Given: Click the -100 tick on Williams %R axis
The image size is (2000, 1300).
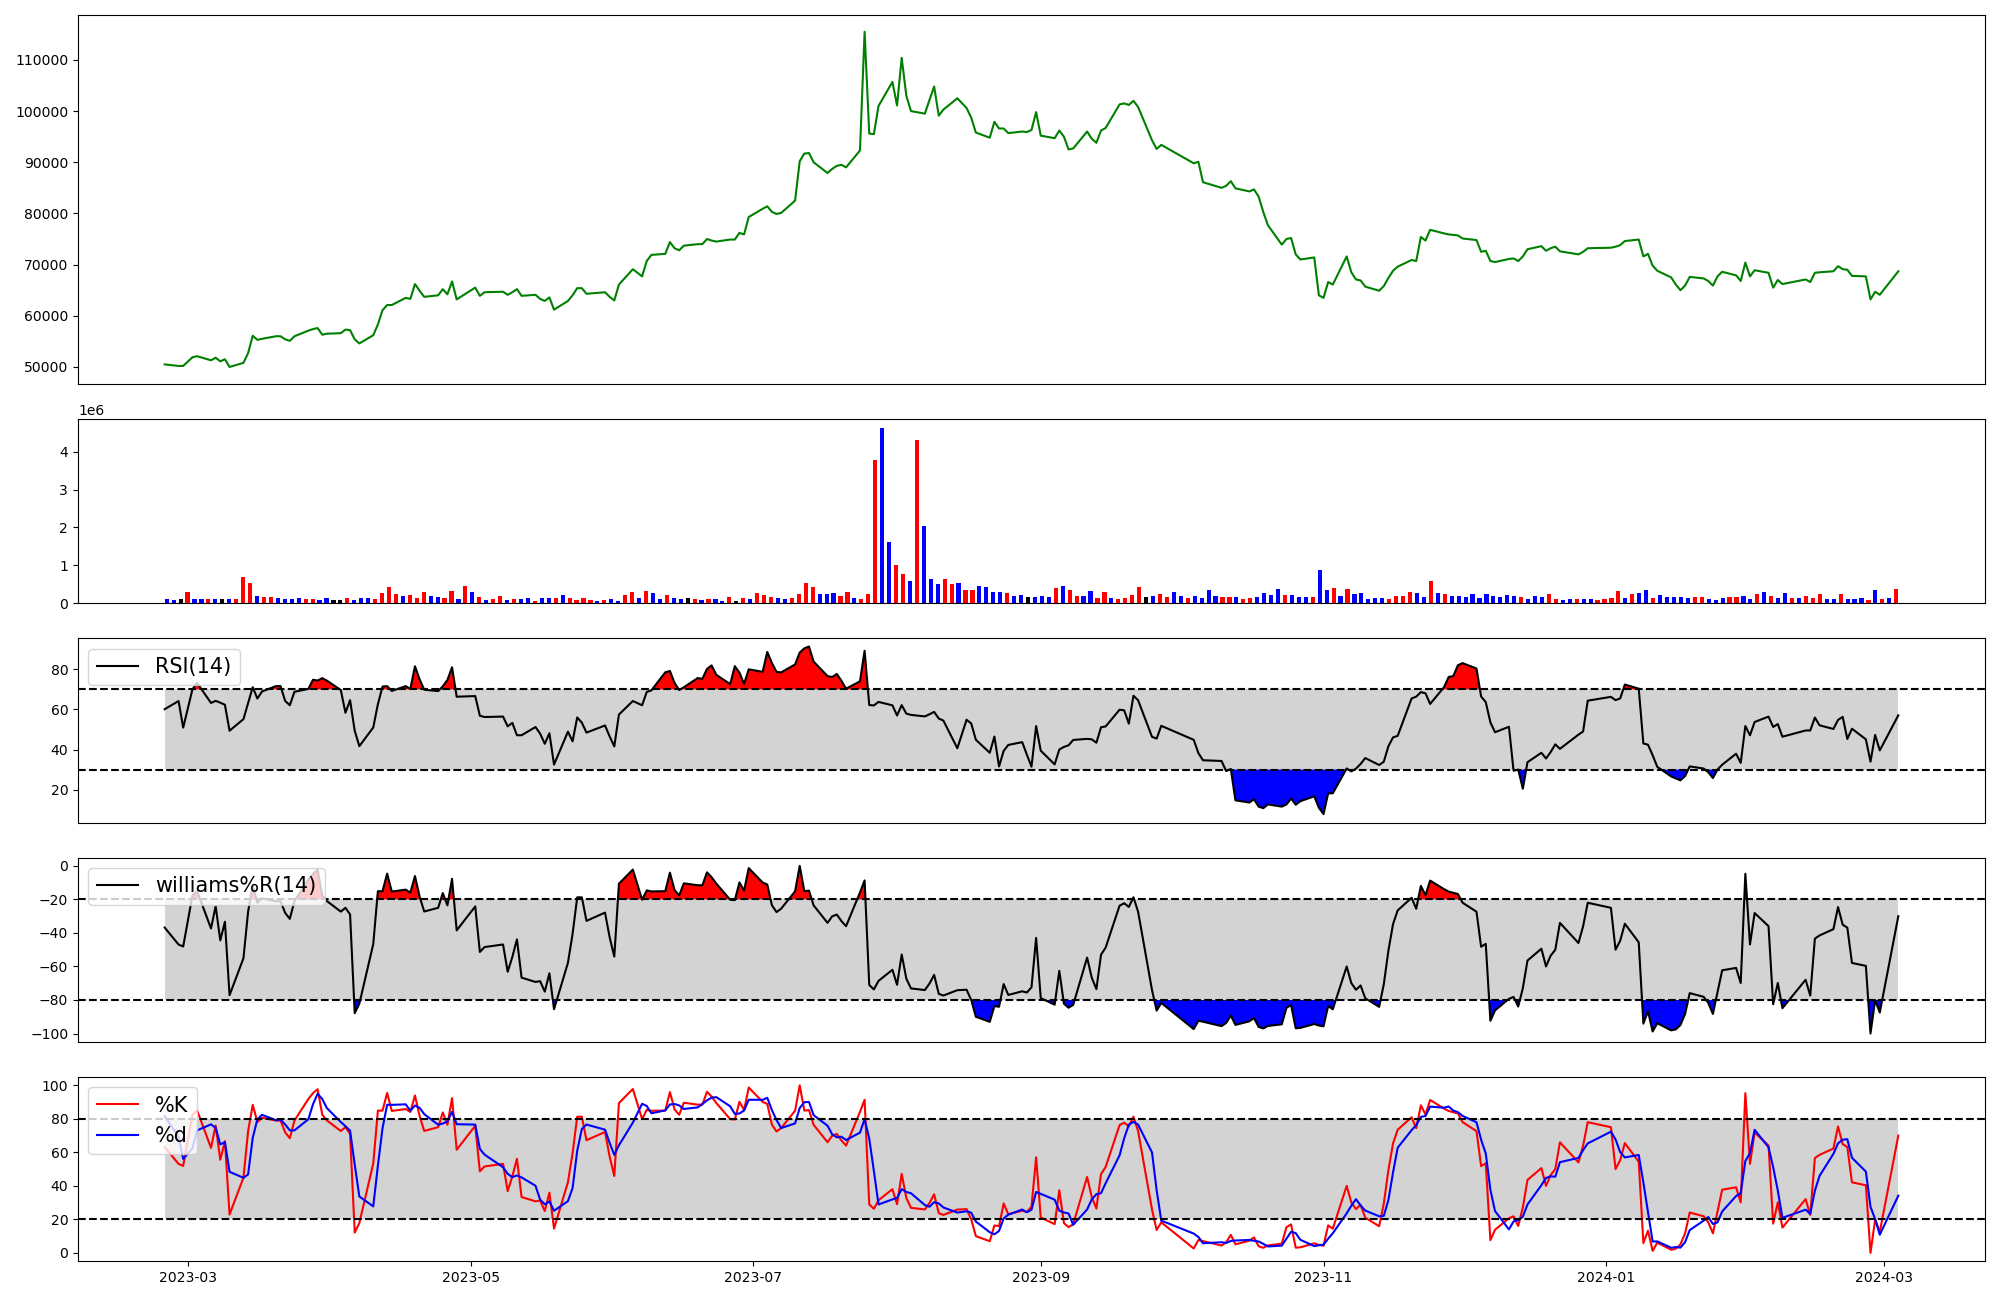Looking at the screenshot, I should point(48,1034).
